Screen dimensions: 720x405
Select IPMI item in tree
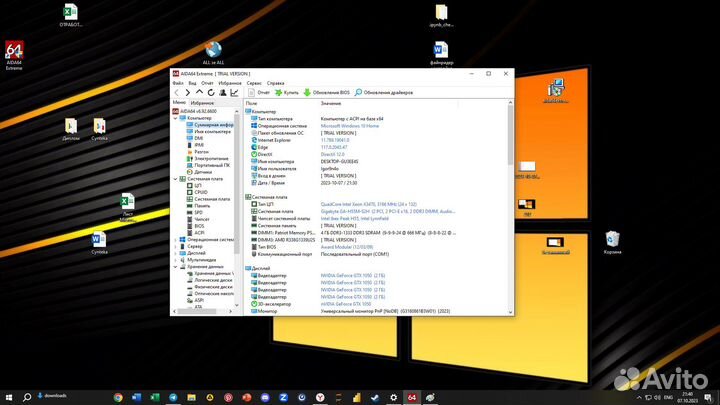pyautogui.click(x=195, y=145)
